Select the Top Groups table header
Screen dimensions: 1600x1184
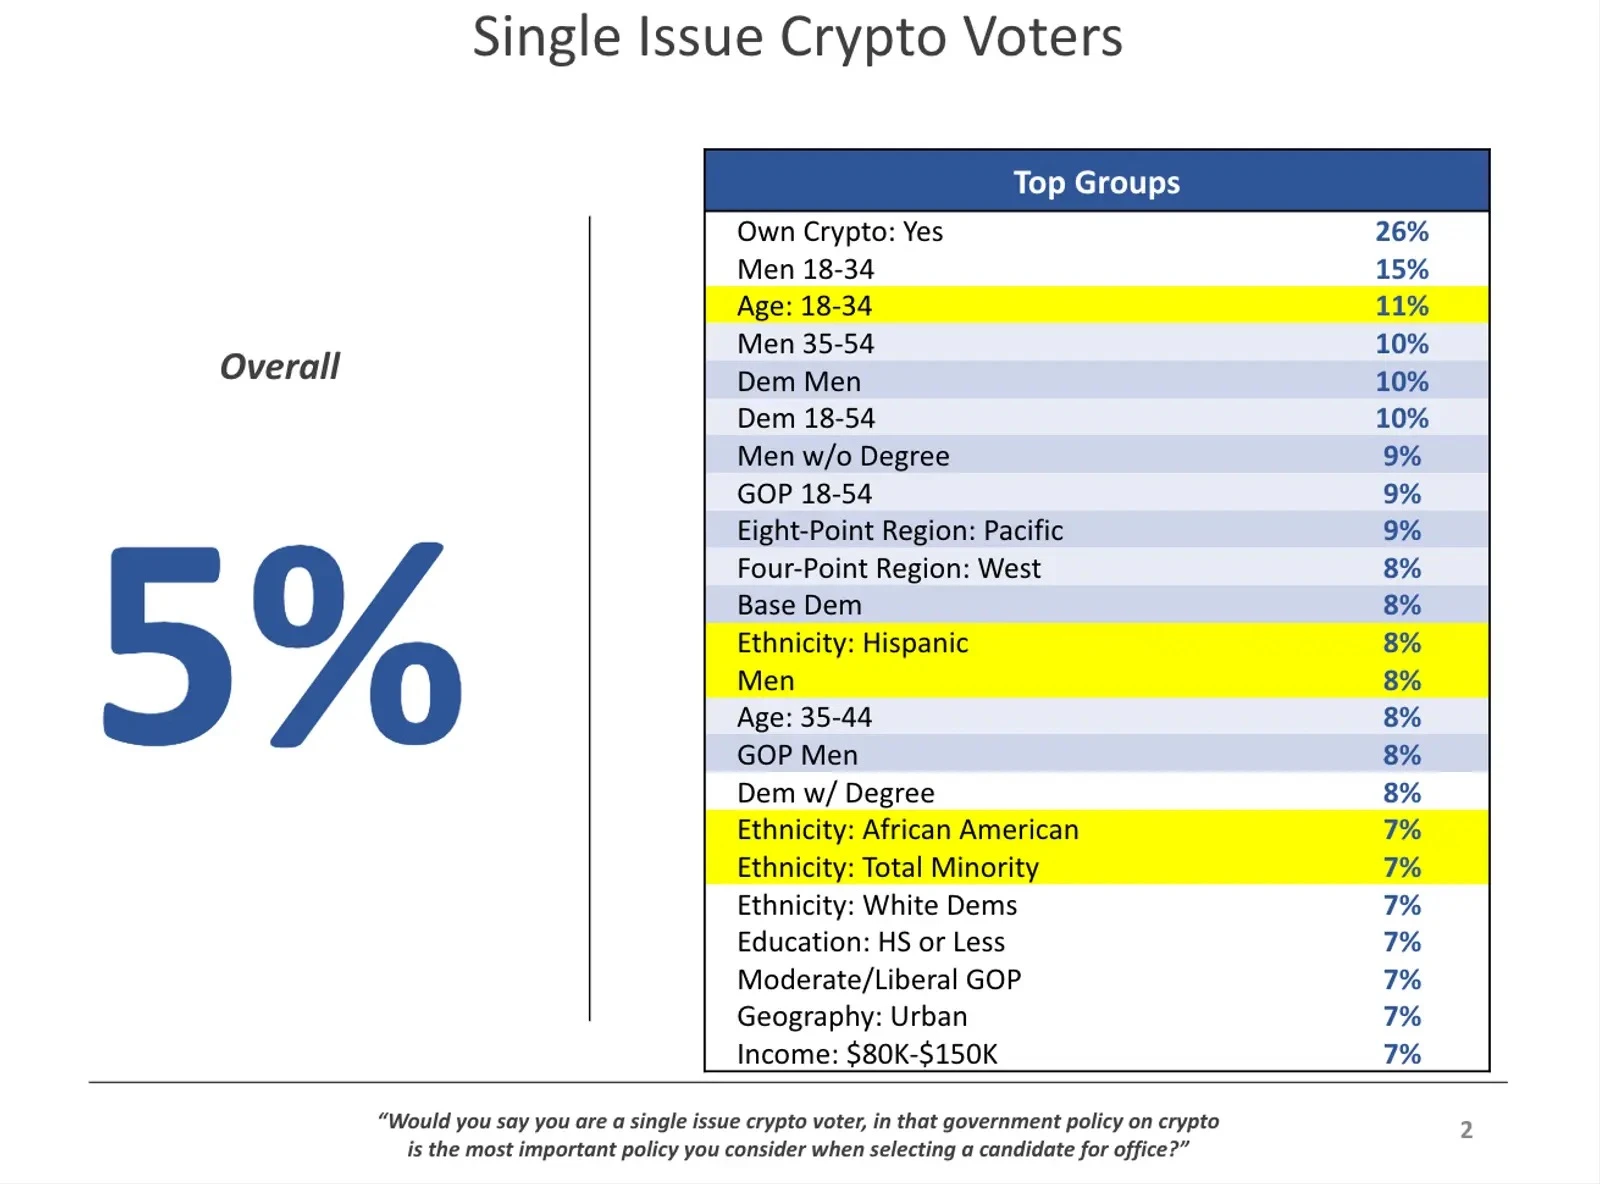coord(1096,182)
